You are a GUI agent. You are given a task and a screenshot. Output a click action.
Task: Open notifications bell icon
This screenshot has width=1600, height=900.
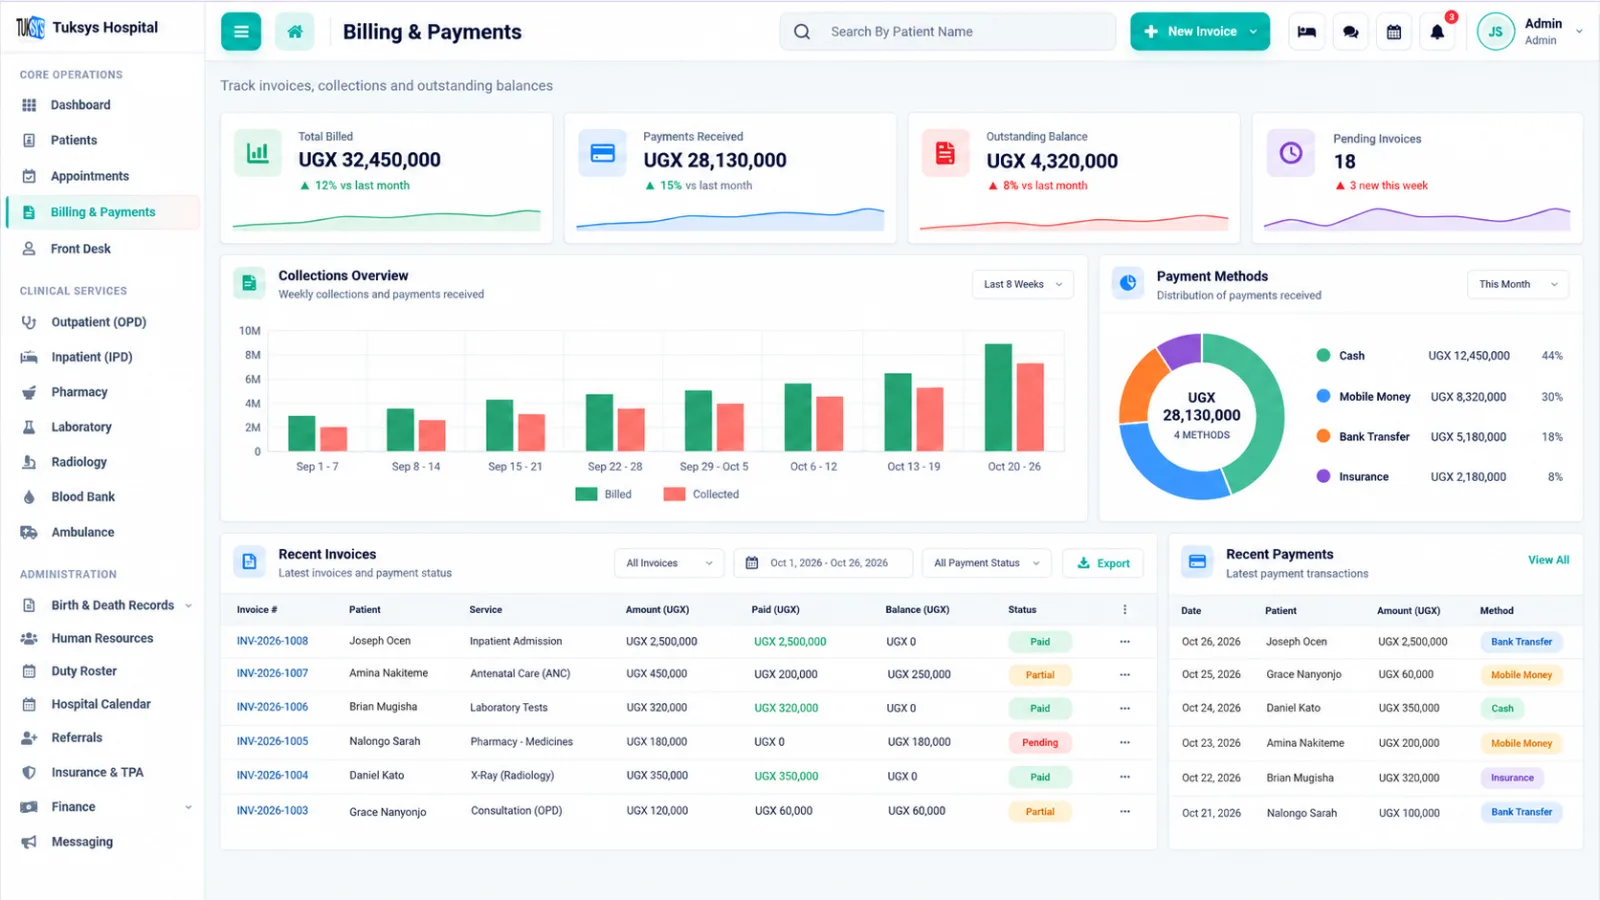pyautogui.click(x=1437, y=32)
